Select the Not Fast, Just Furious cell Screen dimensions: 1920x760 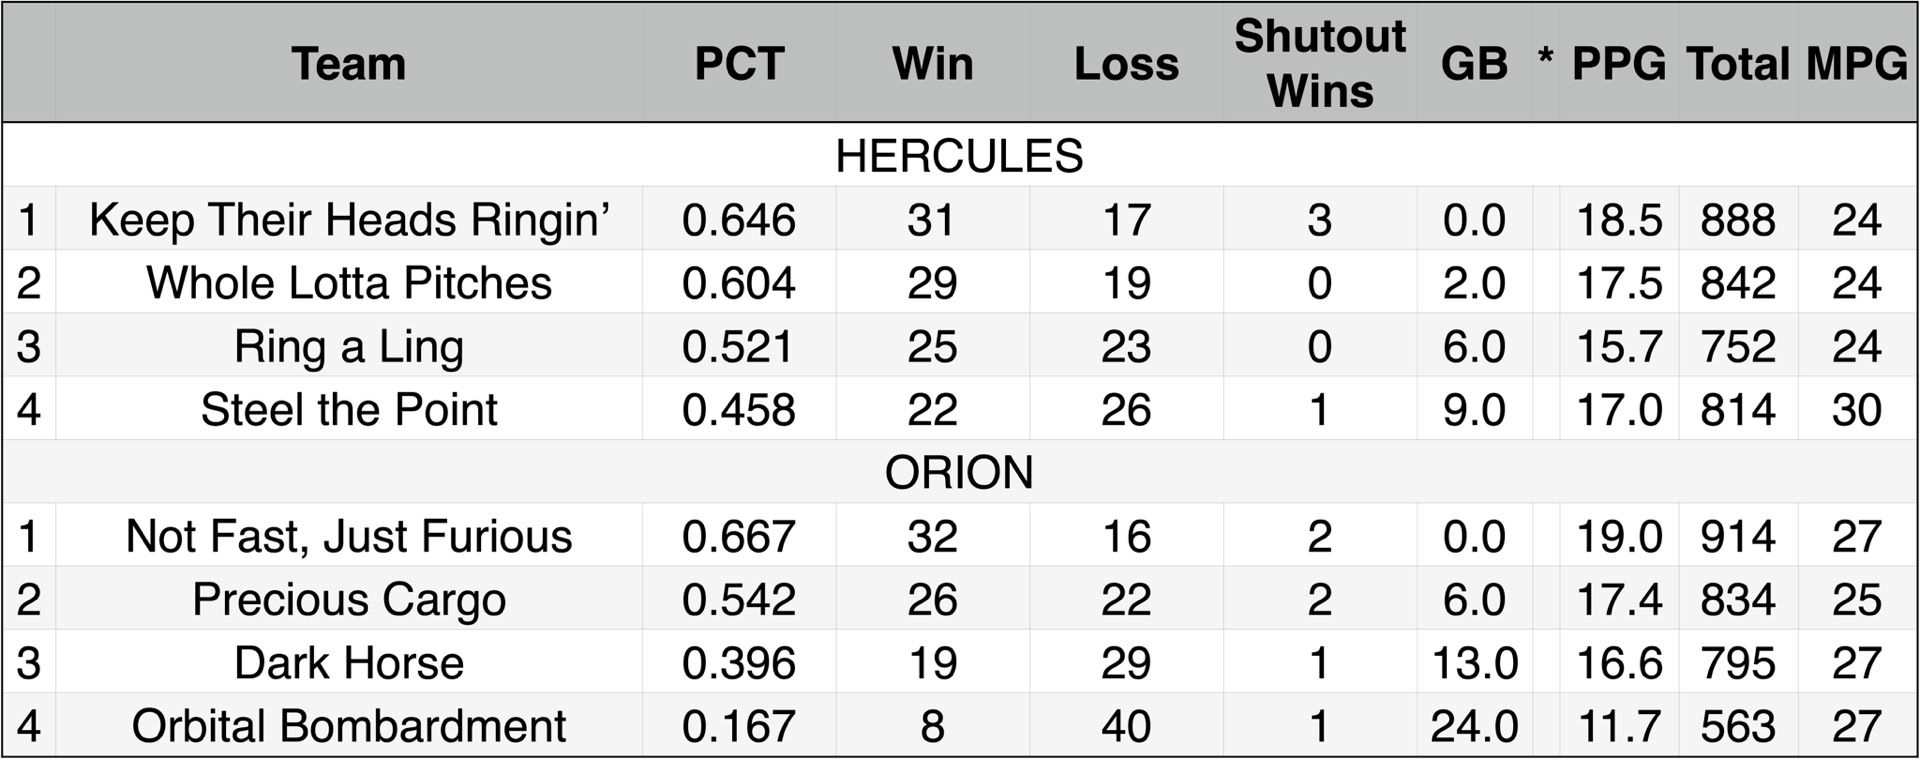(348, 535)
